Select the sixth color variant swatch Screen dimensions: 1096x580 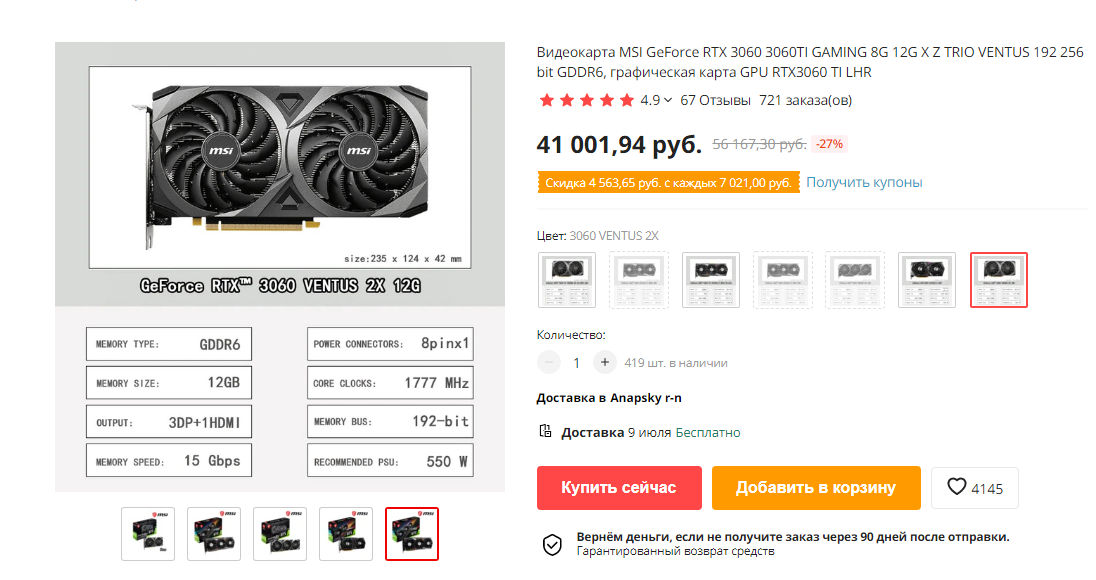[x=927, y=280]
